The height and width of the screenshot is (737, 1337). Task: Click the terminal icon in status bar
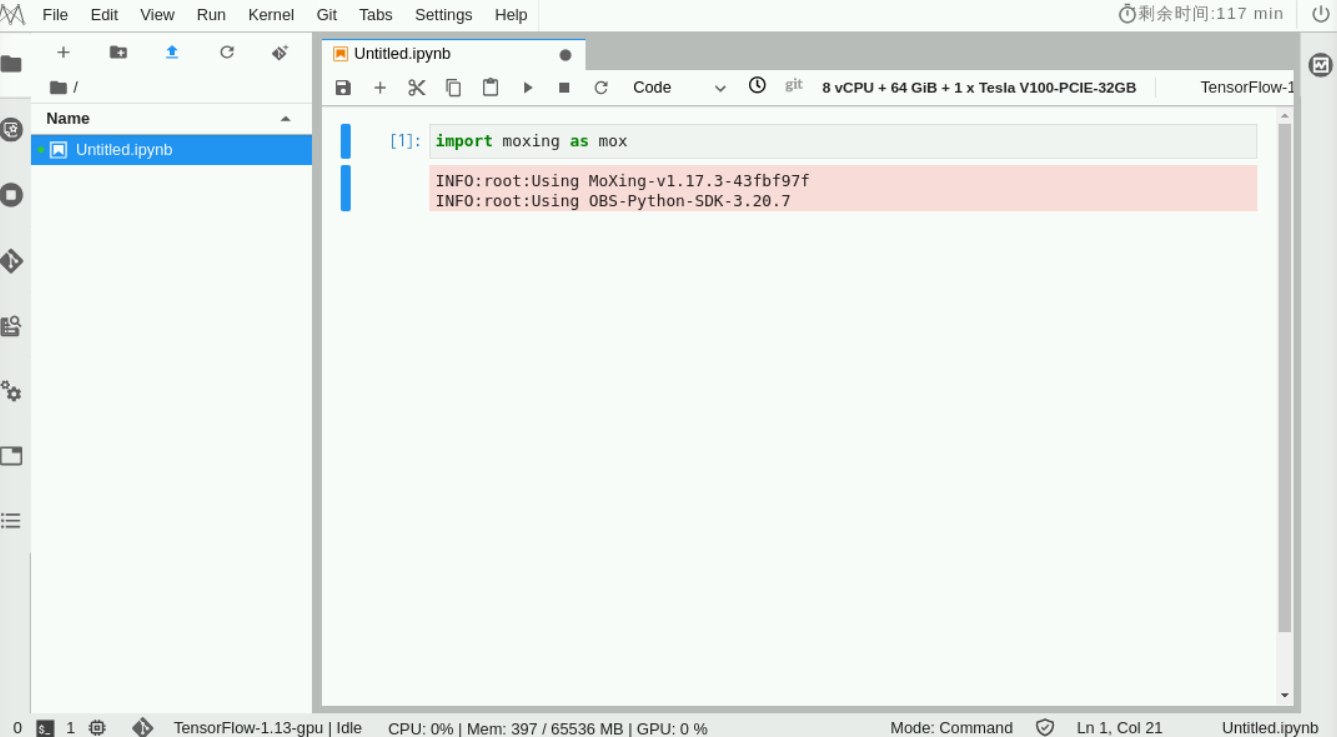click(45, 728)
